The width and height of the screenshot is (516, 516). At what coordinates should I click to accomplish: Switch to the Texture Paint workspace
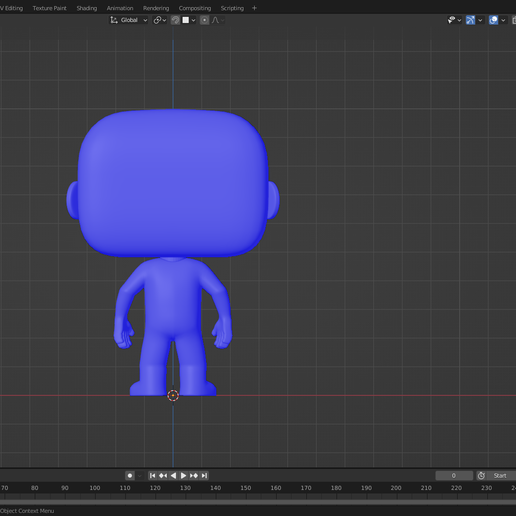click(49, 8)
